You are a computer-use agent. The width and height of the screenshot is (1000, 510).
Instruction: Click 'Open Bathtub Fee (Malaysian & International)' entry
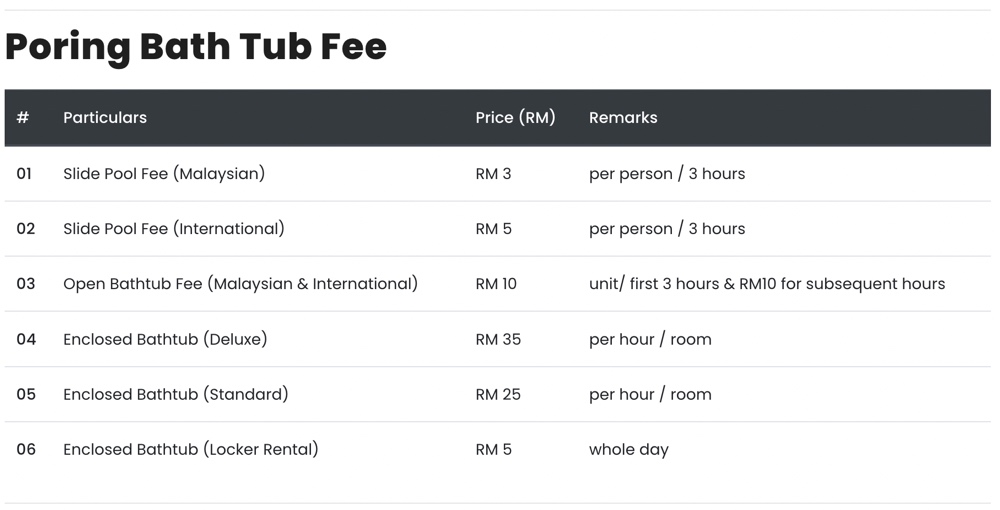click(x=240, y=284)
